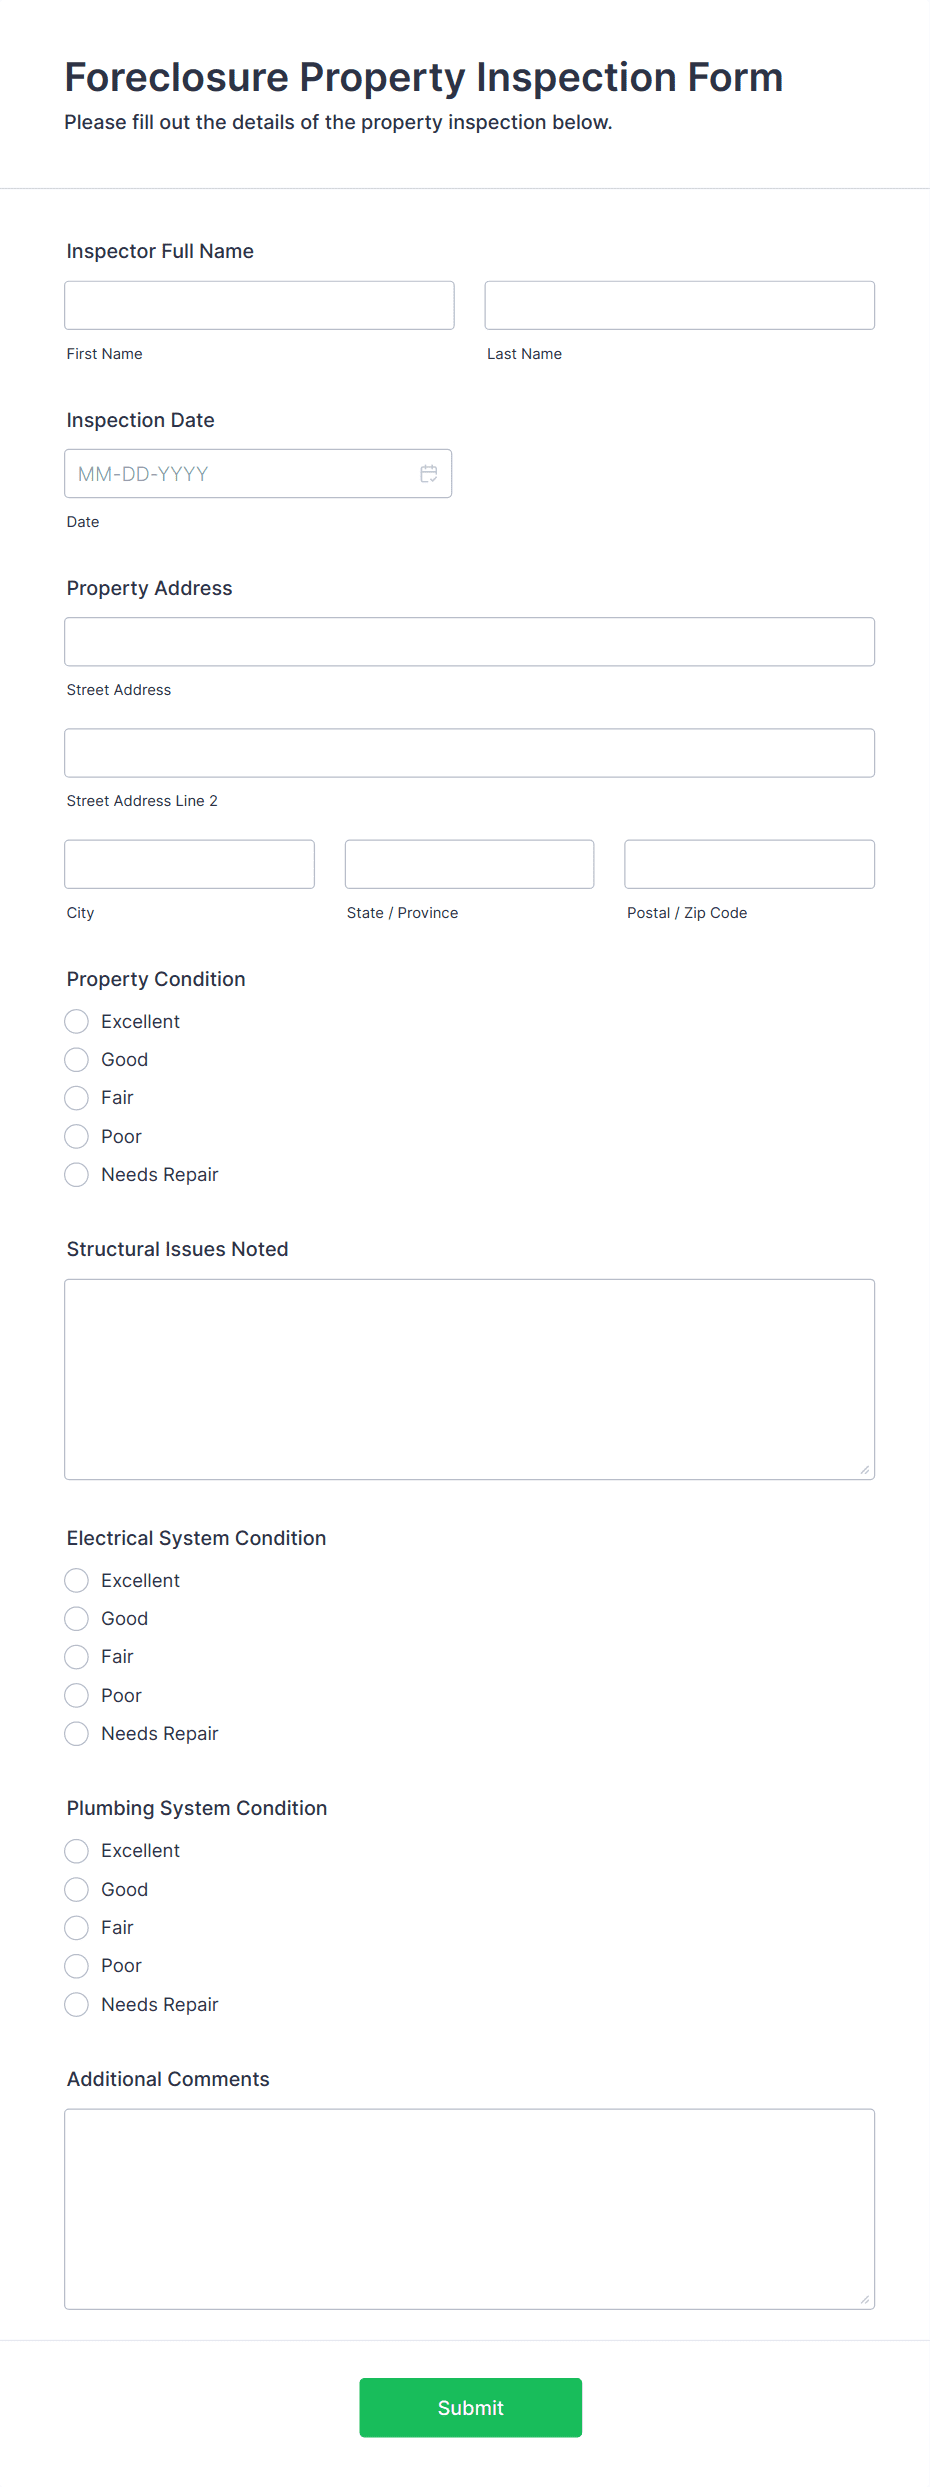This screenshot has width=930, height=2487.
Task: Select Poor for Plumbing System Condition
Action: coord(76,1965)
